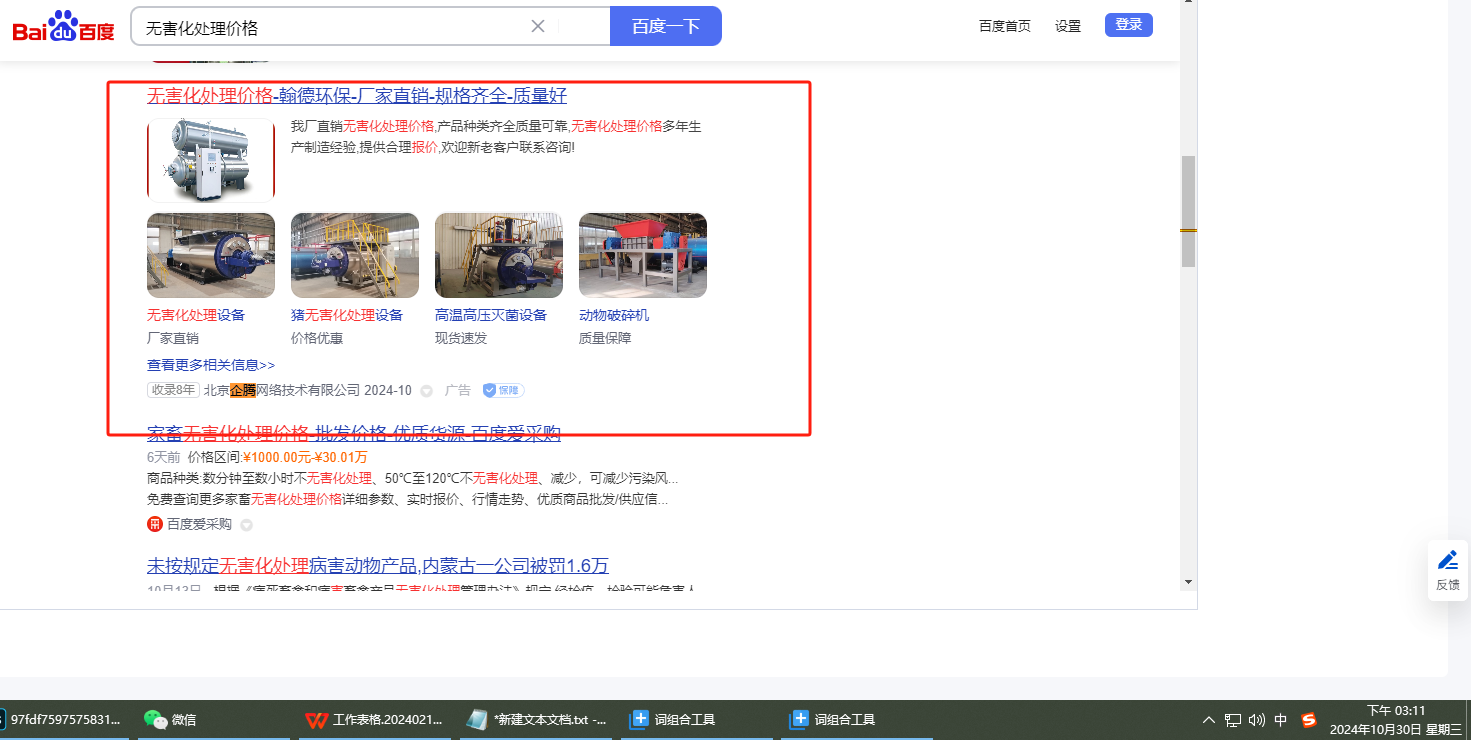Image resolution: width=1471 pixels, height=740 pixels.
Task: Toggle the 中 input language indicator
Action: pyautogui.click(x=1281, y=719)
